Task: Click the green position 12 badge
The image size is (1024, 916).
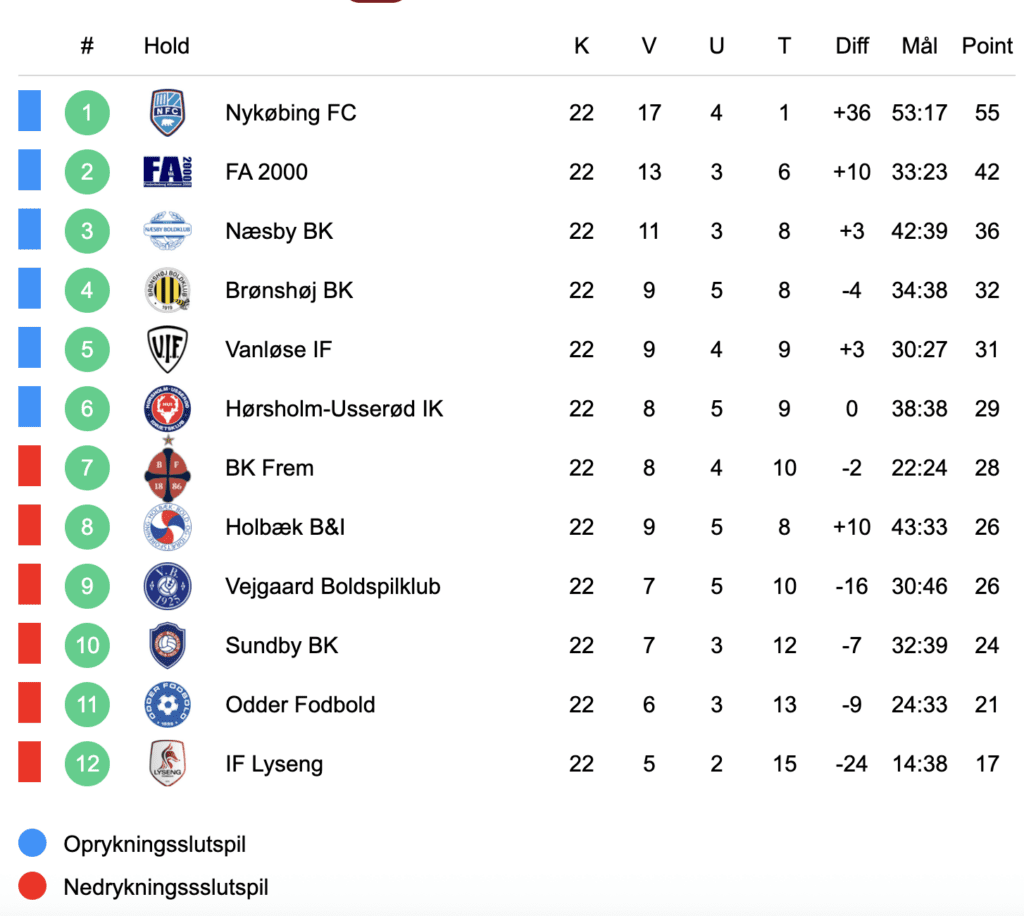Action: [x=87, y=764]
